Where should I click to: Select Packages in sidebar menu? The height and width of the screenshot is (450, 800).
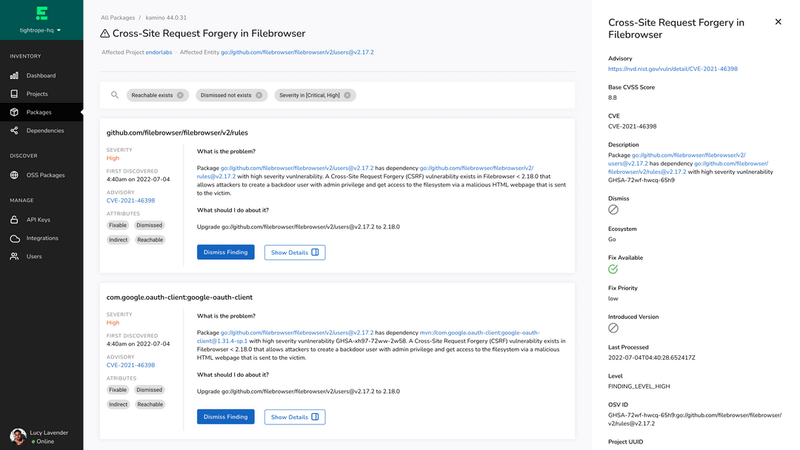(39, 112)
